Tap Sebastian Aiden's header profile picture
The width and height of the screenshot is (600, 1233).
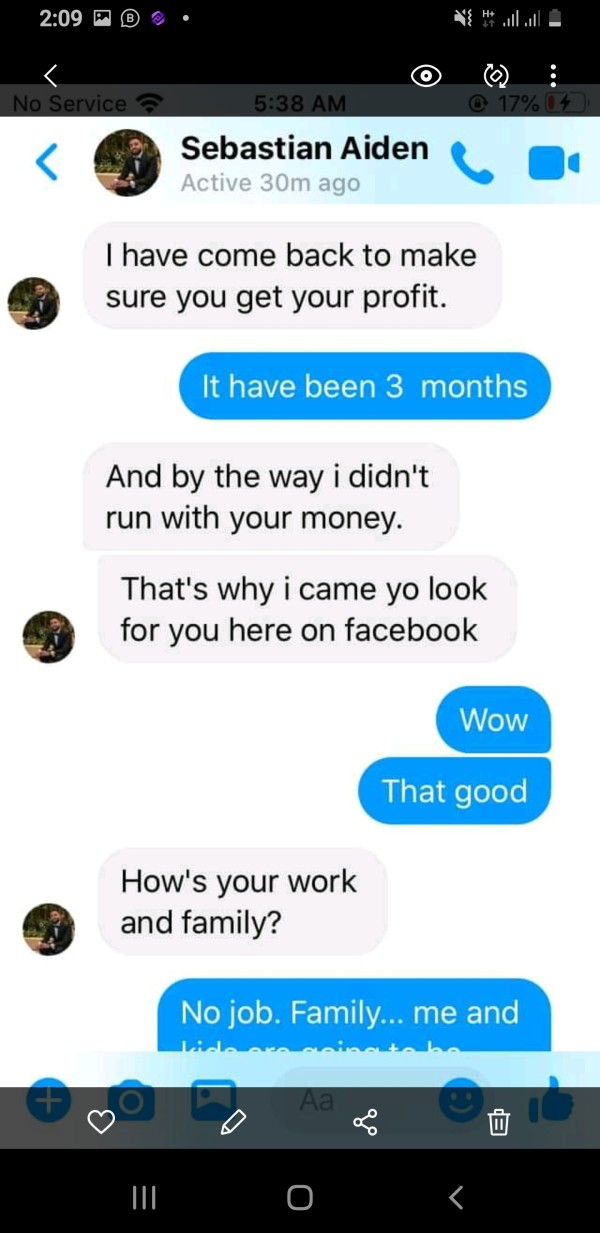coord(127,163)
